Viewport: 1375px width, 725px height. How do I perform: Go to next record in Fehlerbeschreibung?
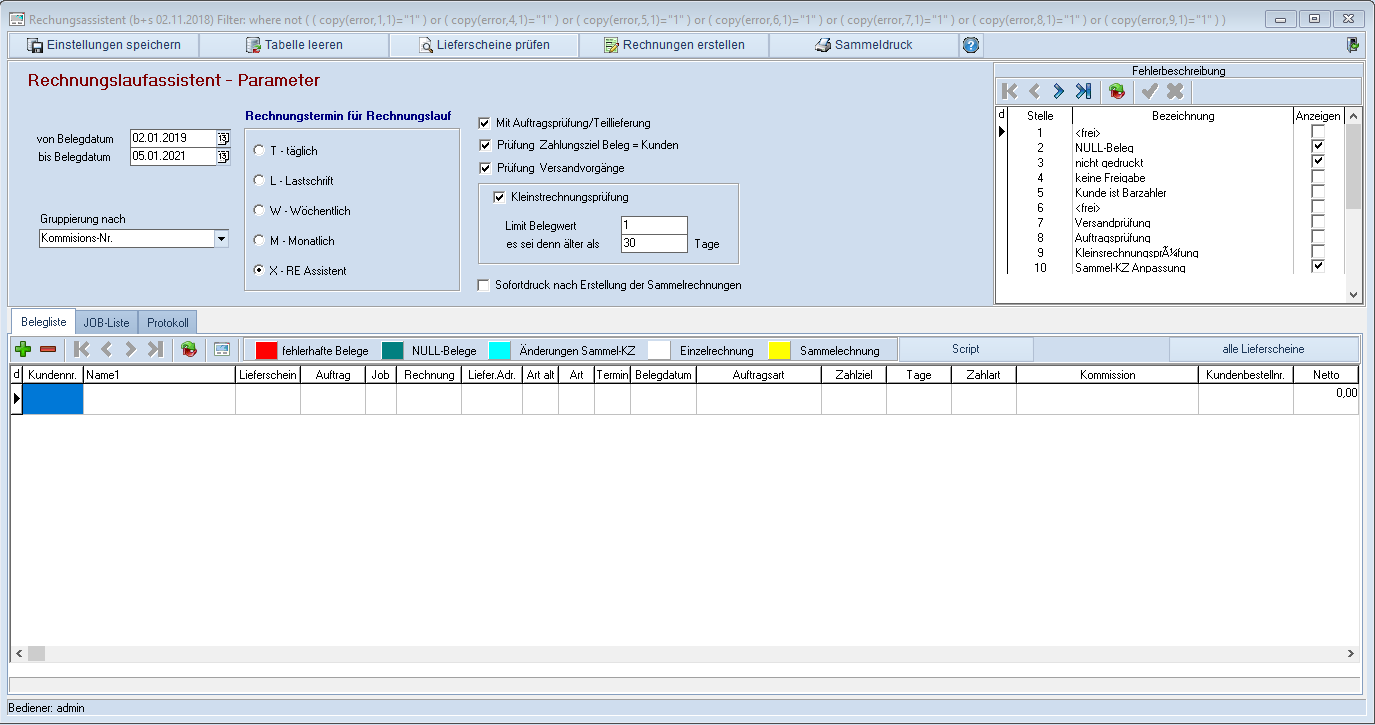(1058, 92)
